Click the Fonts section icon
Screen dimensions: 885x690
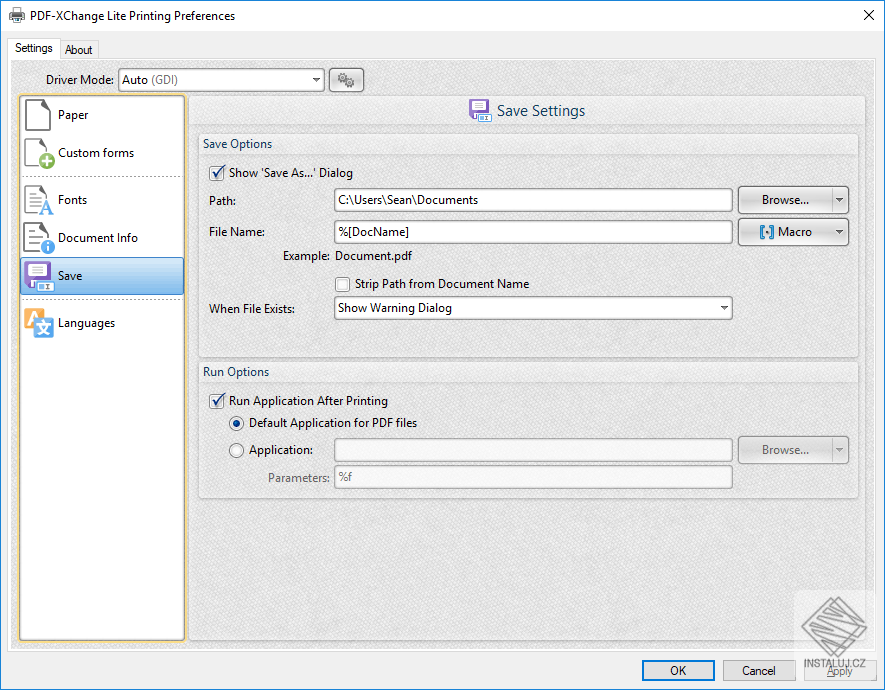click(x=38, y=200)
